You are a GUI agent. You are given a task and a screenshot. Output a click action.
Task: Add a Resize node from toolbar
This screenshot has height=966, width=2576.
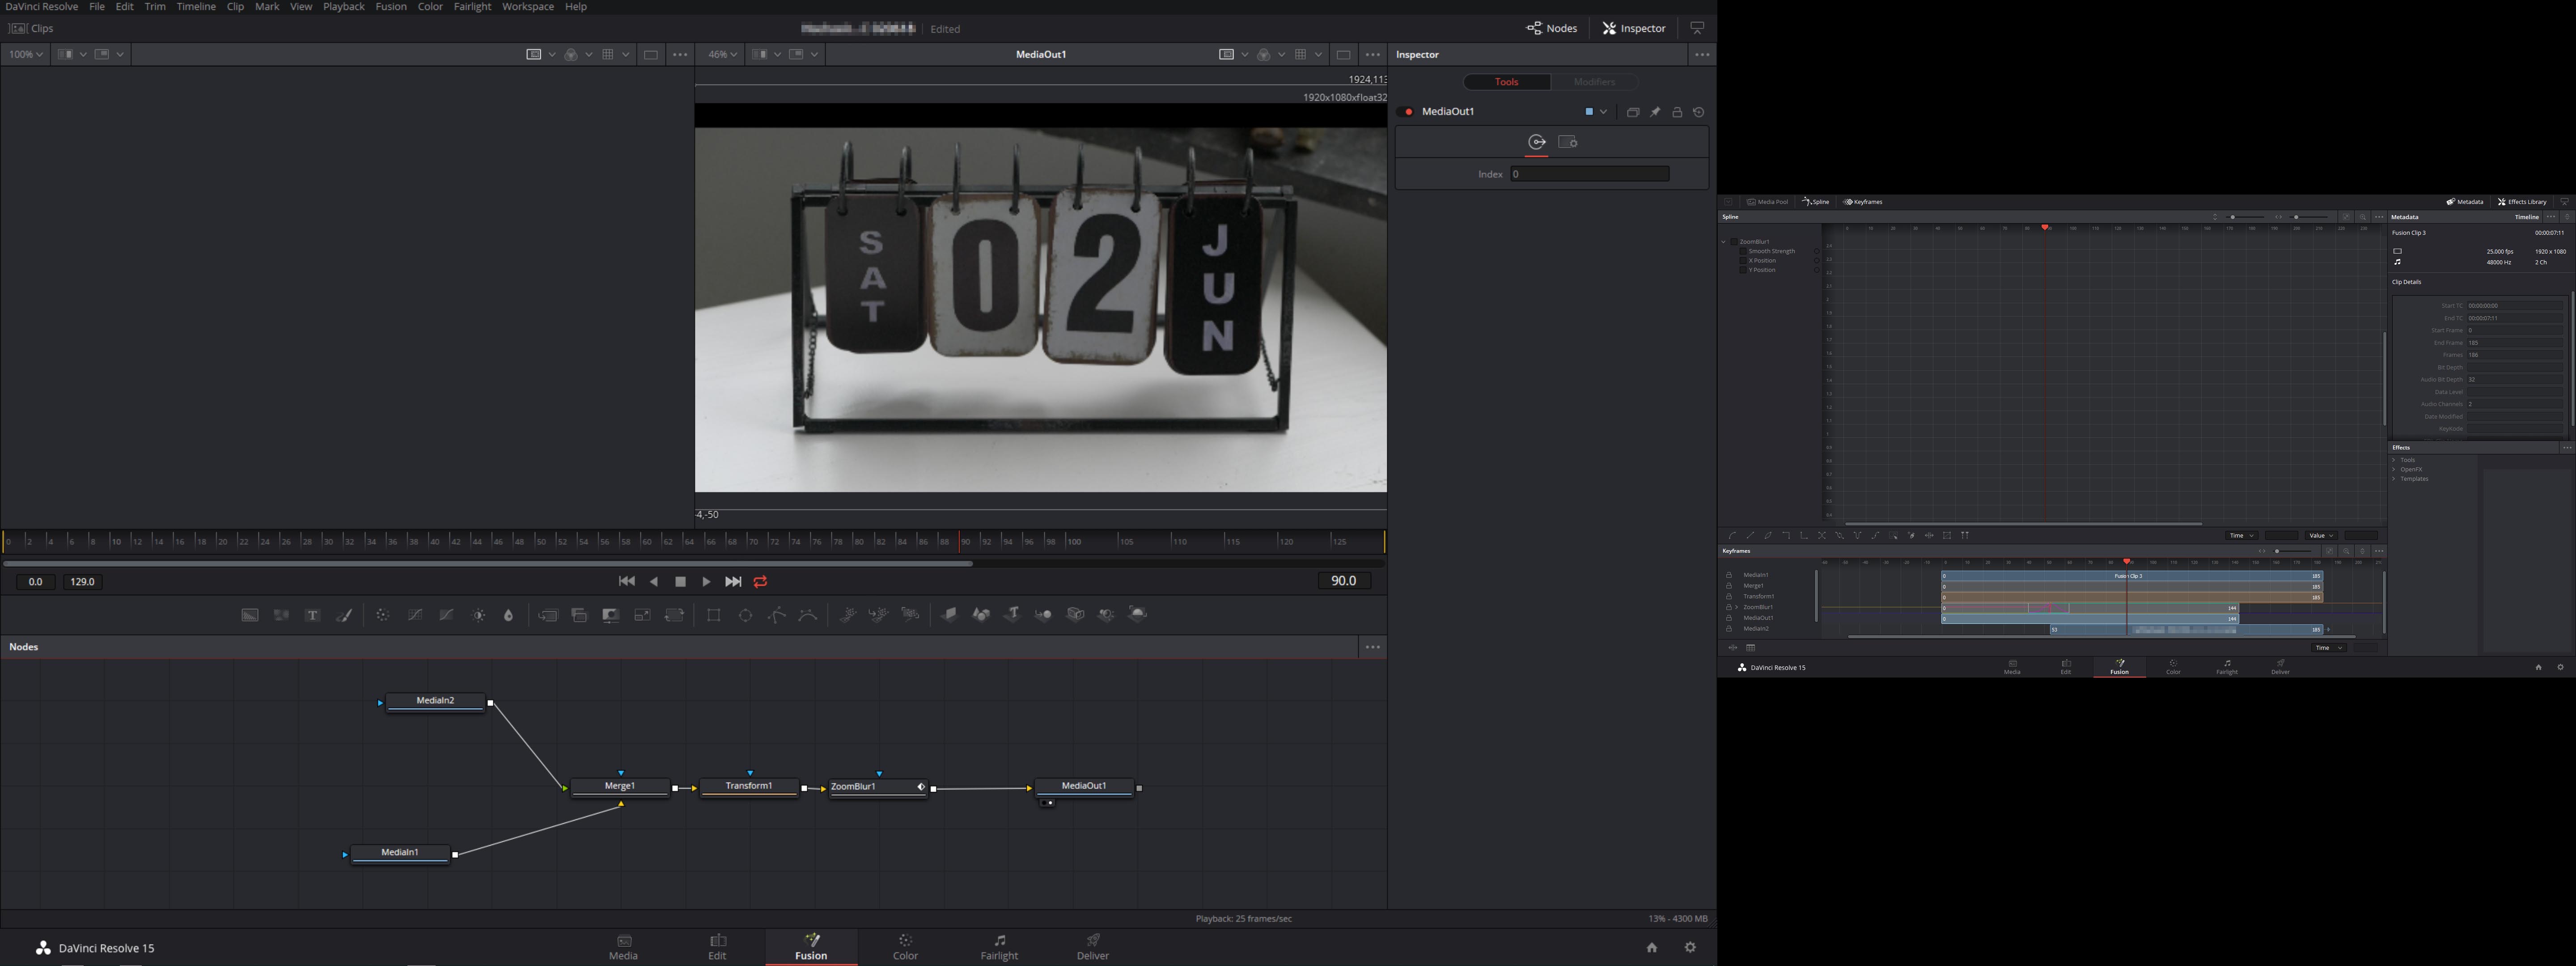point(643,615)
